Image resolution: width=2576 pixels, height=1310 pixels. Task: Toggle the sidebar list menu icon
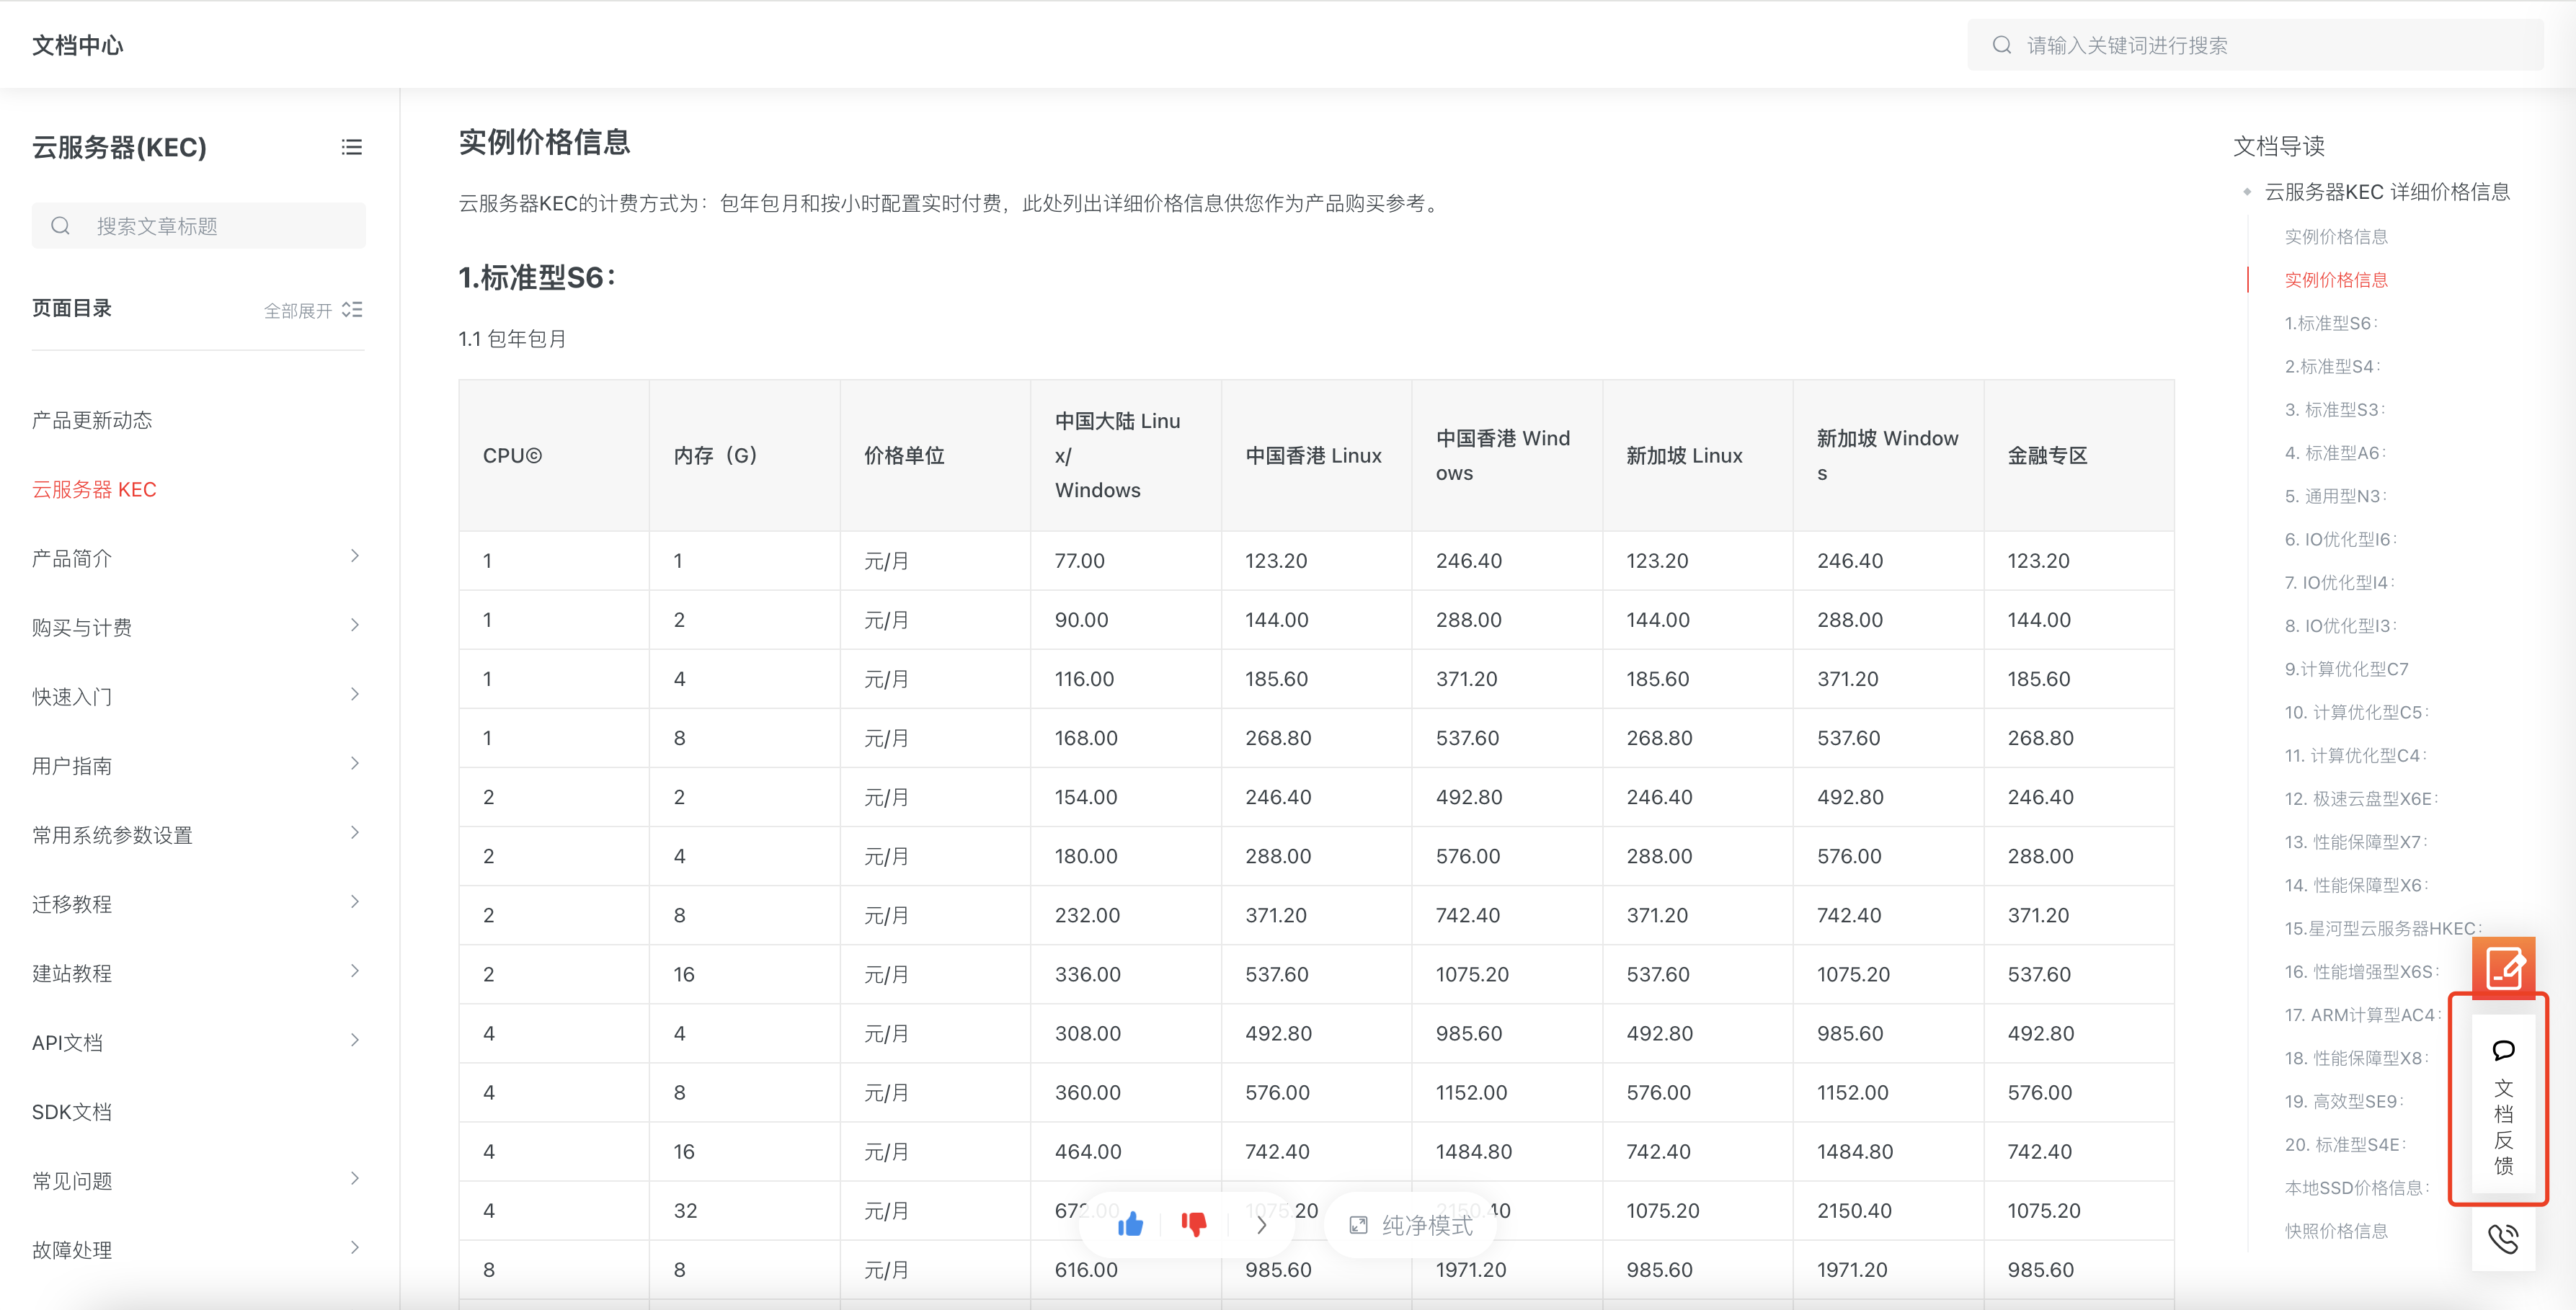351,147
